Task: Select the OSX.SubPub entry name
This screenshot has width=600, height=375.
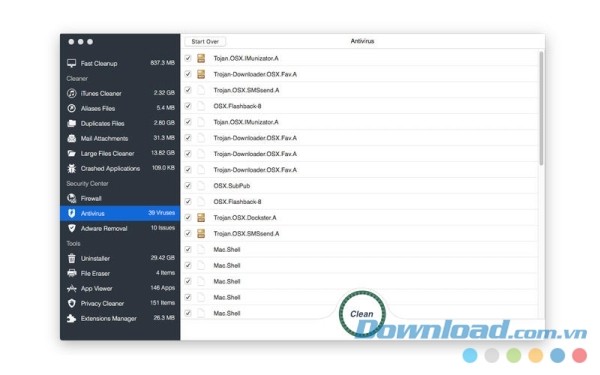Action: click(232, 186)
